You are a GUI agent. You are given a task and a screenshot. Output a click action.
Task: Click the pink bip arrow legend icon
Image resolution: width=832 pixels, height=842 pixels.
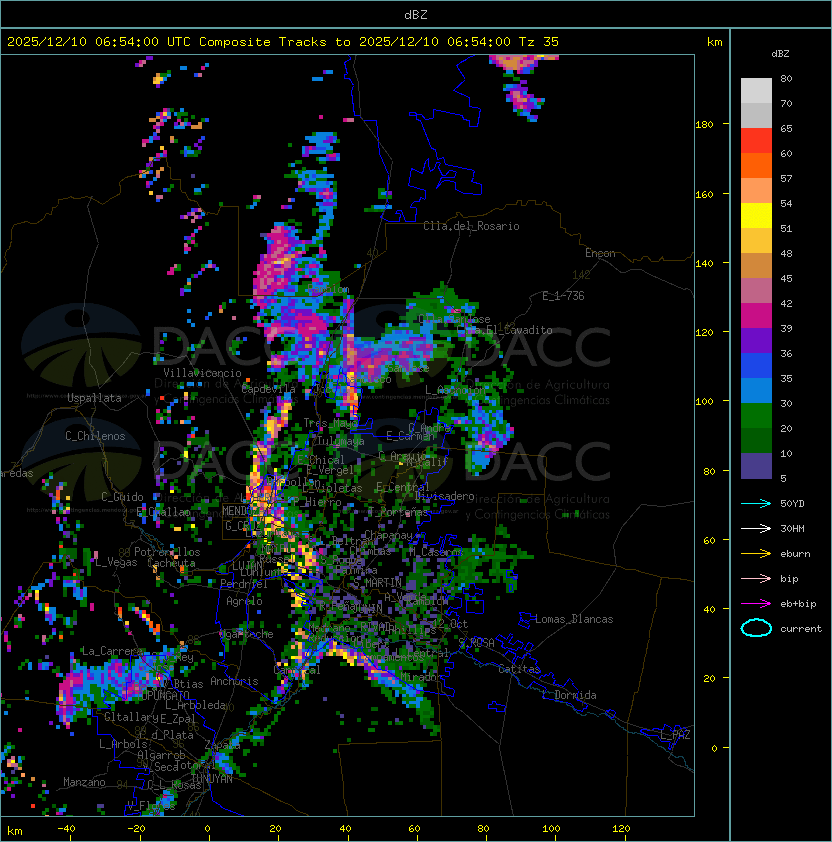pyautogui.click(x=756, y=578)
